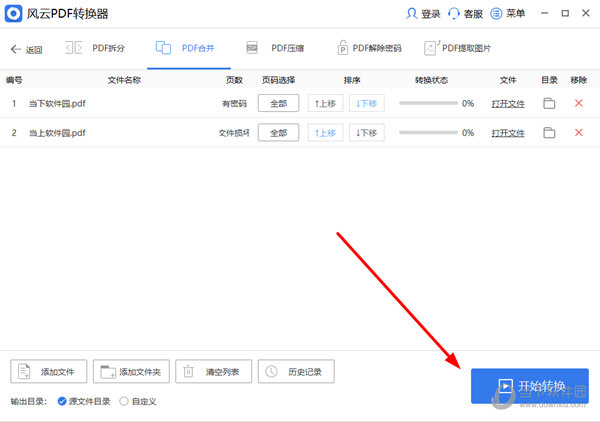
Task: Open file link for 当下软件园.pdf
Action: click(x=508, y=104)
